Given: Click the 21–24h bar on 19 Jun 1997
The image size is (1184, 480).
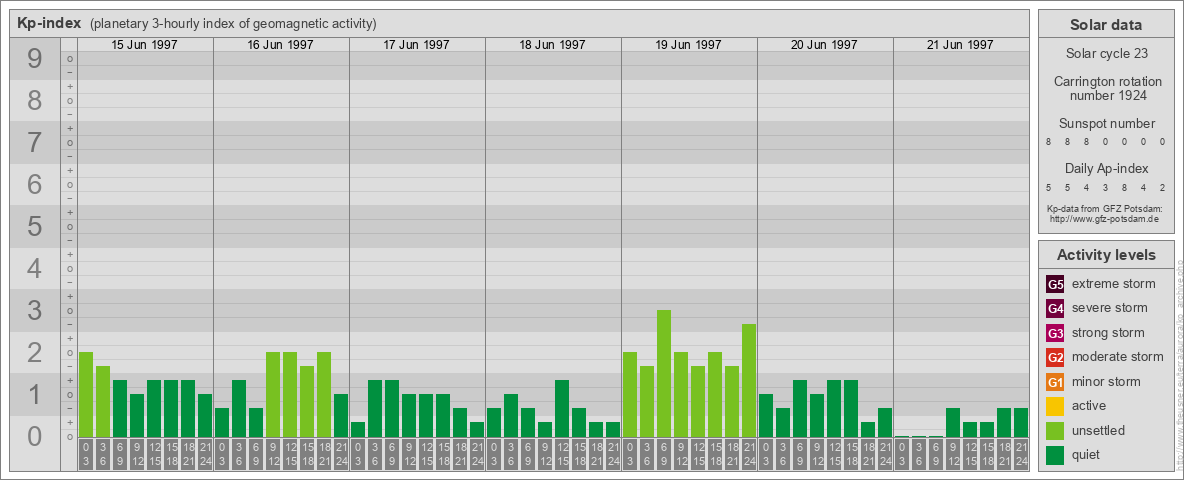Looking at the screenshot, I should click(749, 380).
